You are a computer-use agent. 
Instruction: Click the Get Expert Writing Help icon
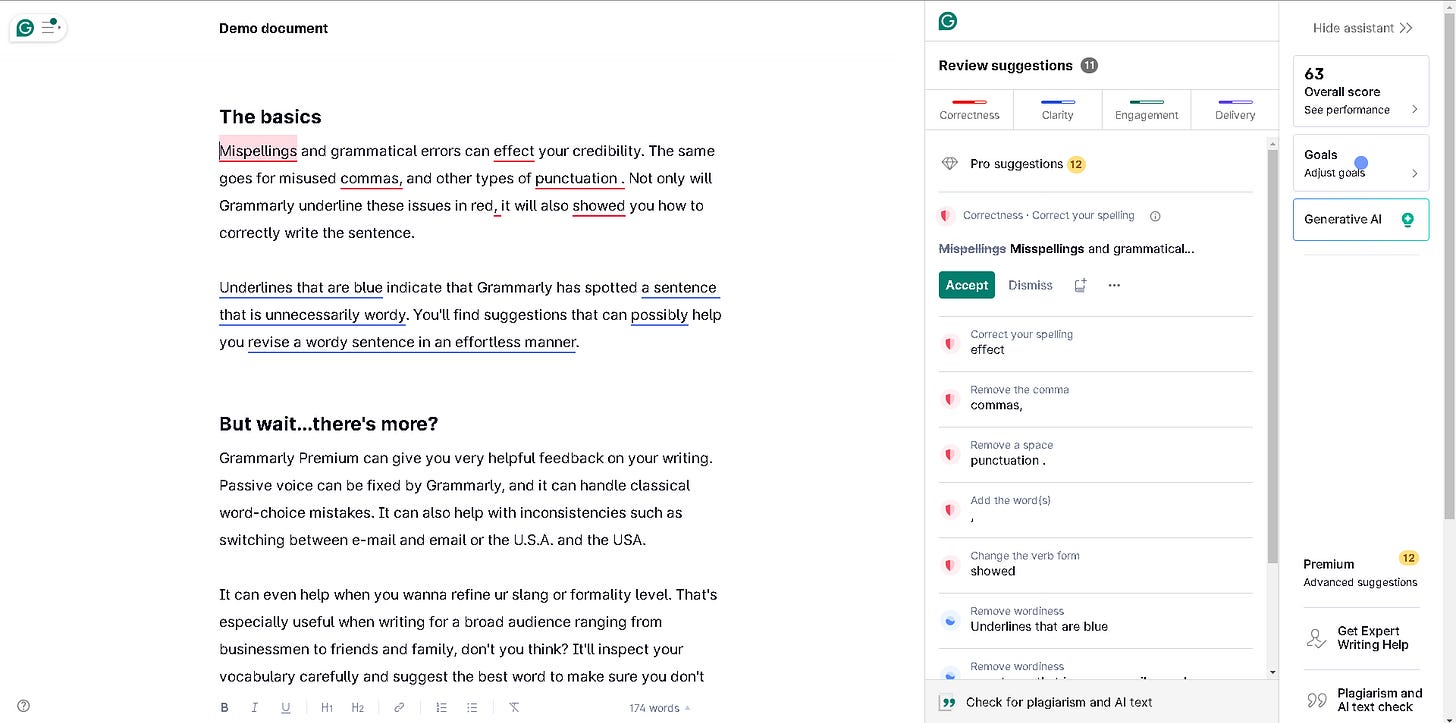(1317, 638)
